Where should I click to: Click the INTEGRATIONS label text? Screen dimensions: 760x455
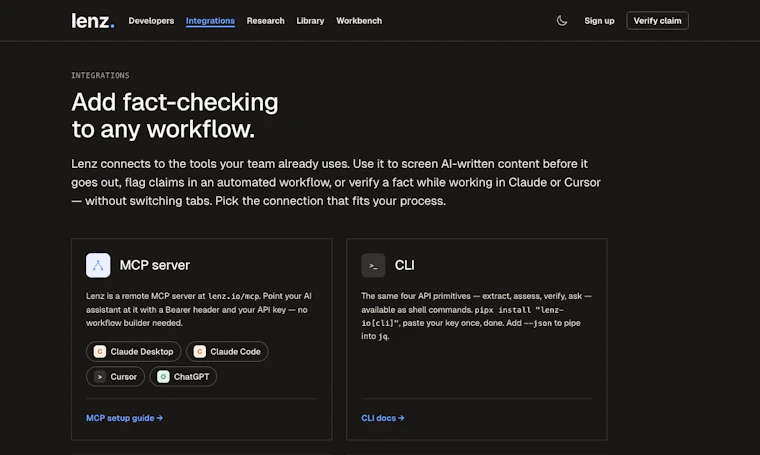pos(100,75)
